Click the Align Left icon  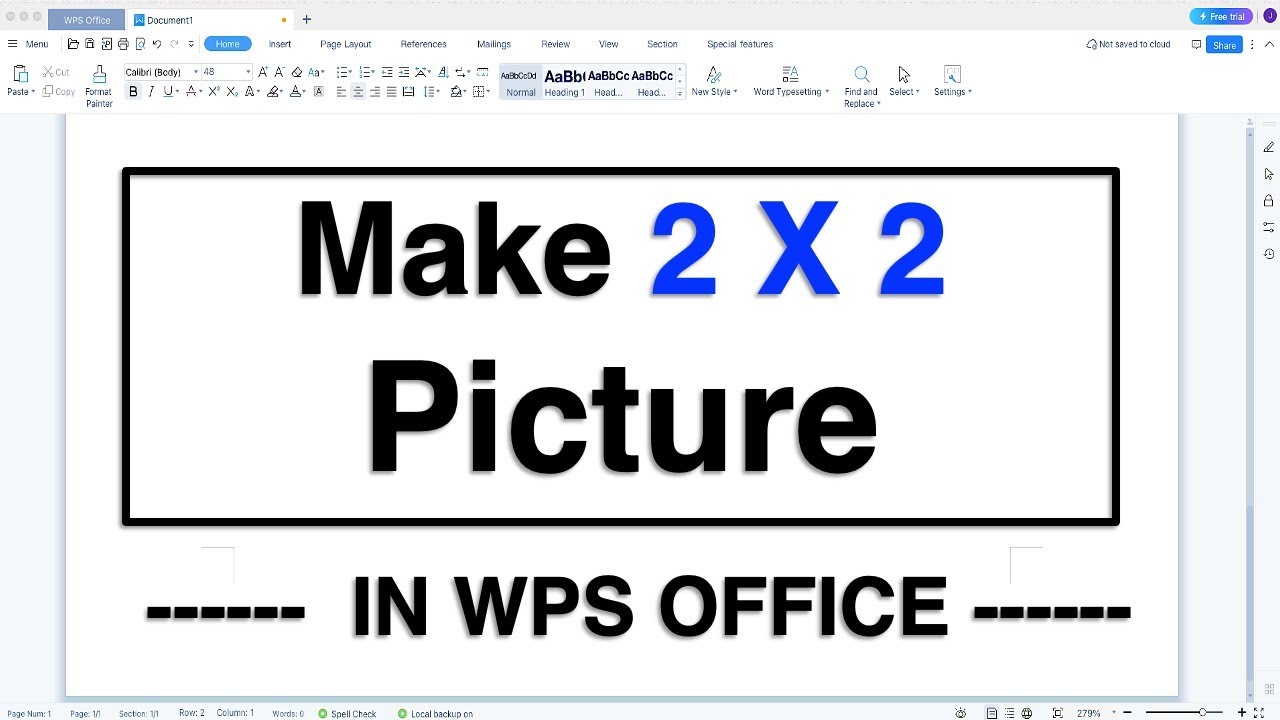[341, 91]
